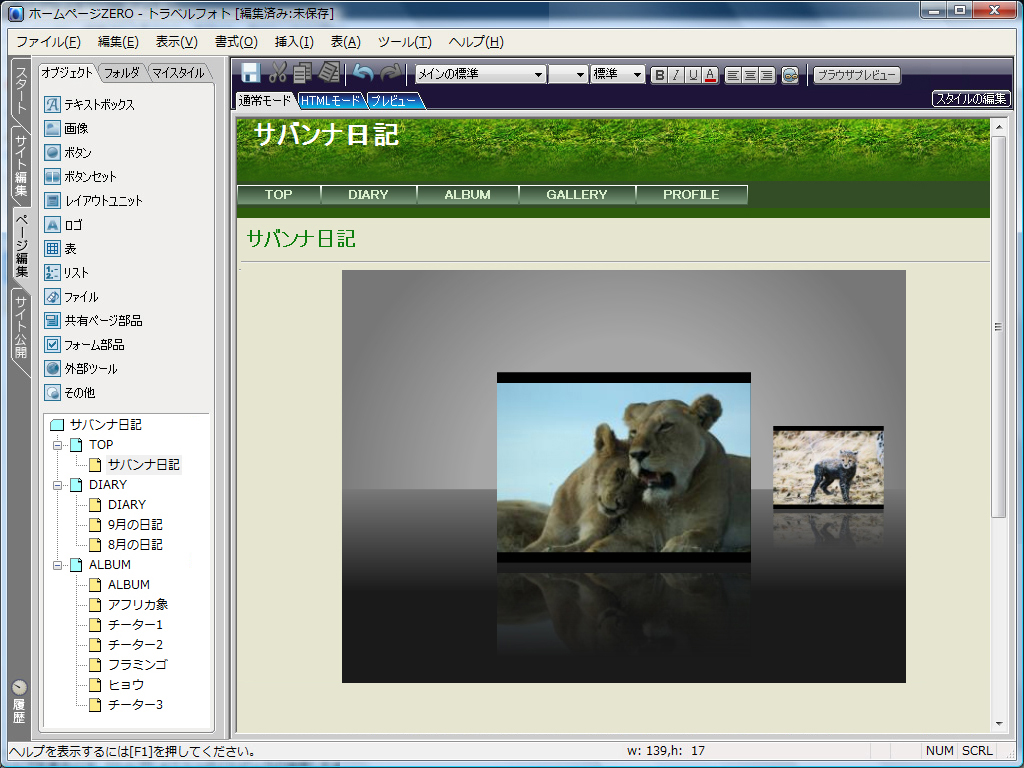Select フォルダ tab
The height and width of the screenshot is (768, 1024).
(x=122, y=72)
